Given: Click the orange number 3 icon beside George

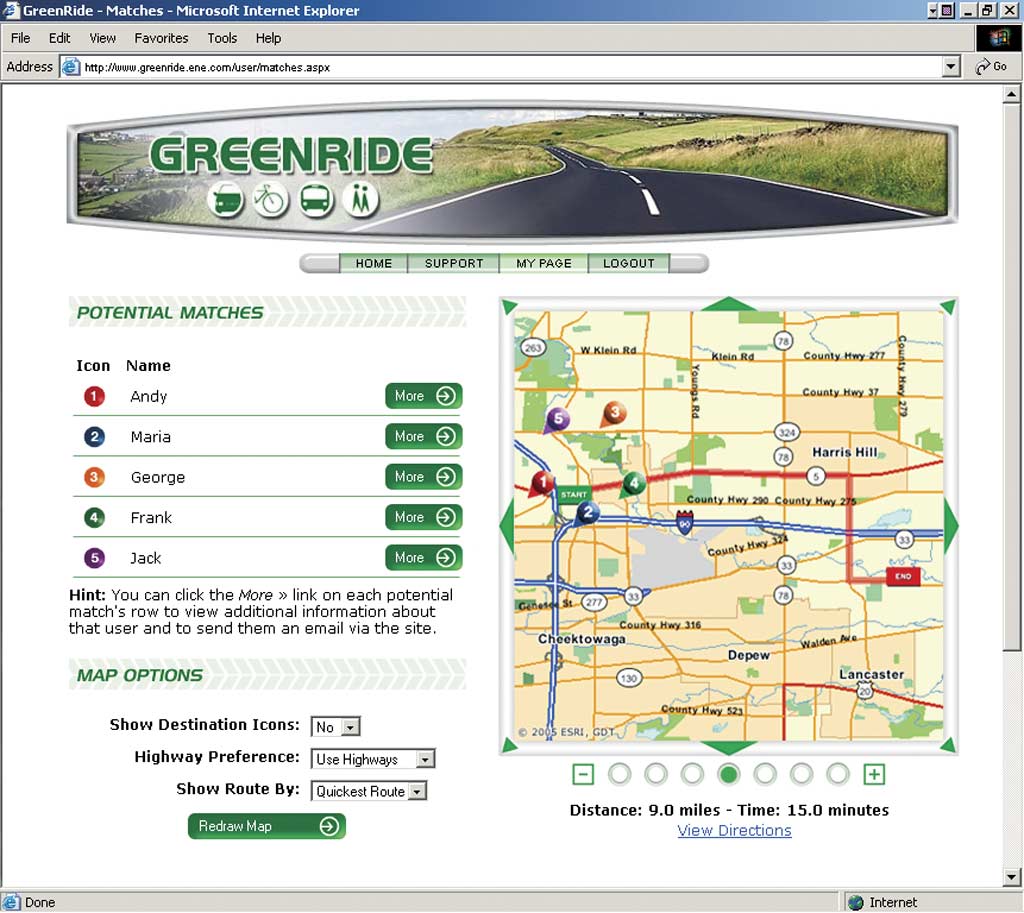Looking at the screenshot, I should point(94,477).
